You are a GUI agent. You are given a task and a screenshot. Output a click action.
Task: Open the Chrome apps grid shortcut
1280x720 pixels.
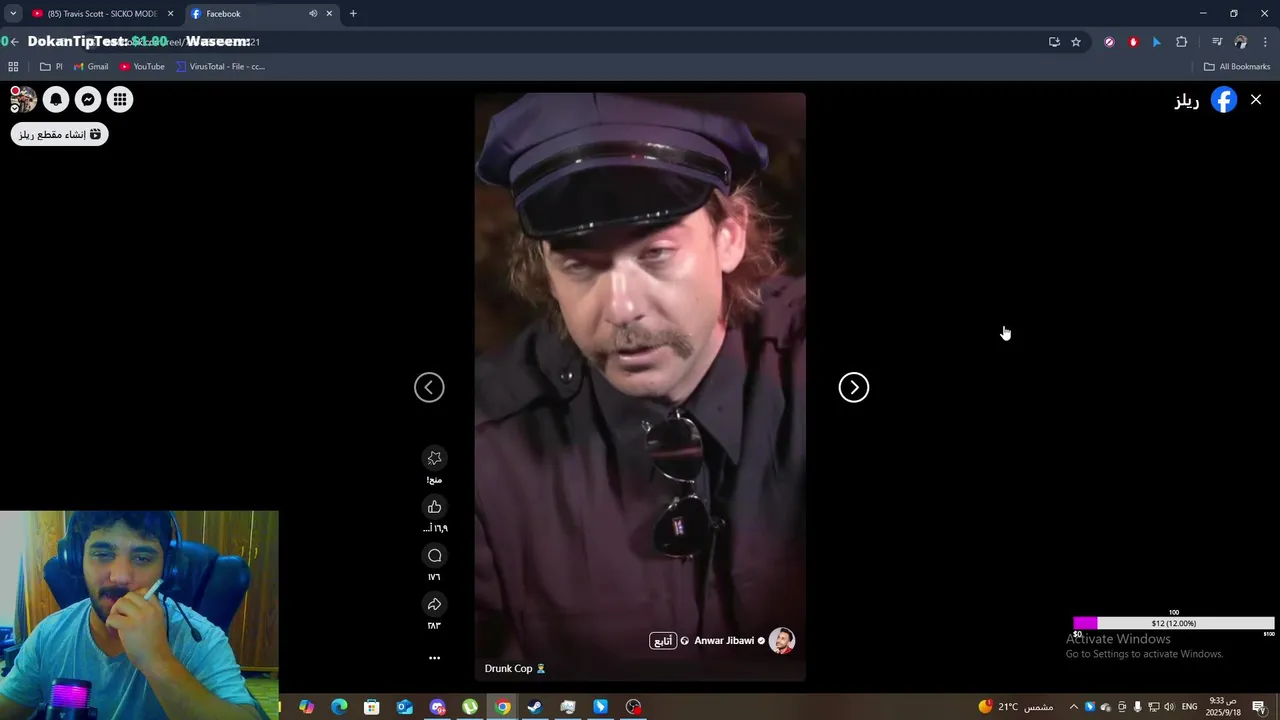[x=13, y=67]
